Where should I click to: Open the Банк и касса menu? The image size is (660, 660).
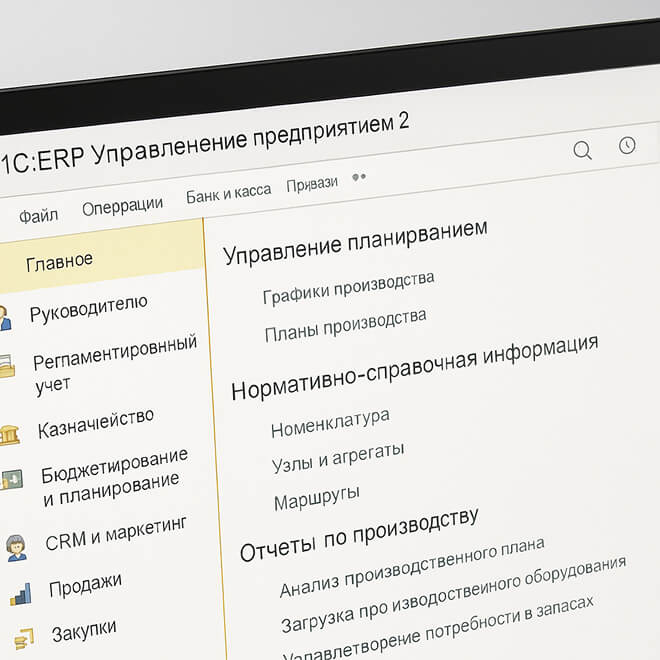point(229,194)
